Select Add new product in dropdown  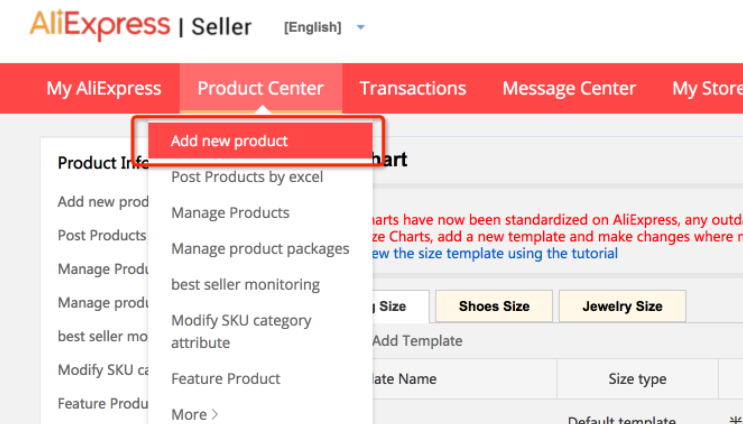tap(229, 141)
